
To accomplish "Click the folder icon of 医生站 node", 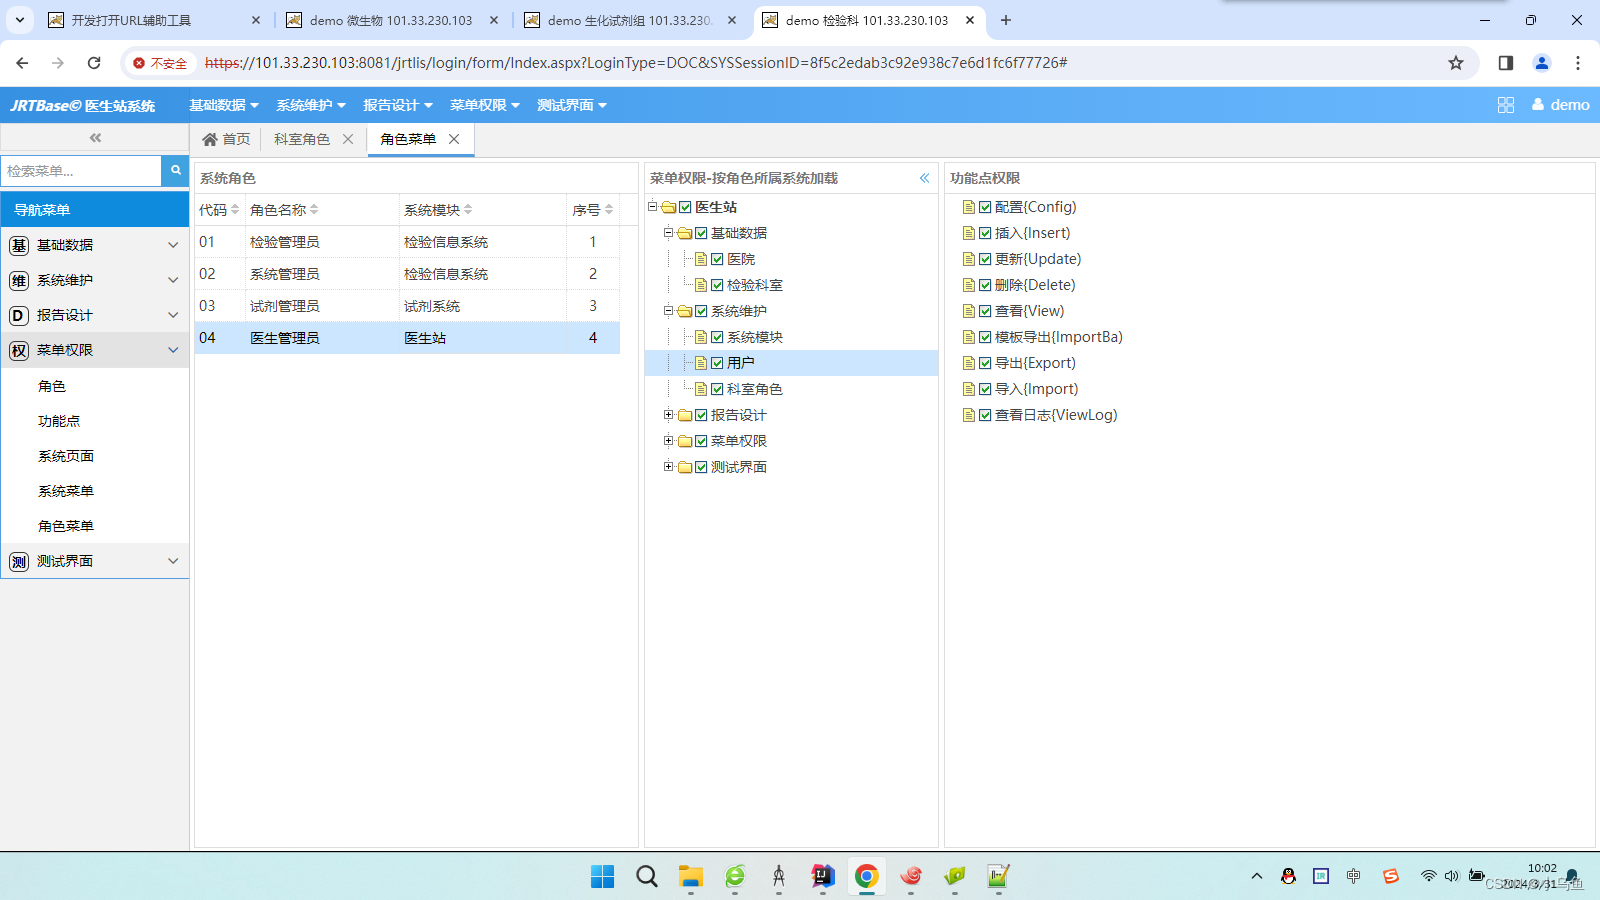I will pyautogui.click(x=669, y=207).
